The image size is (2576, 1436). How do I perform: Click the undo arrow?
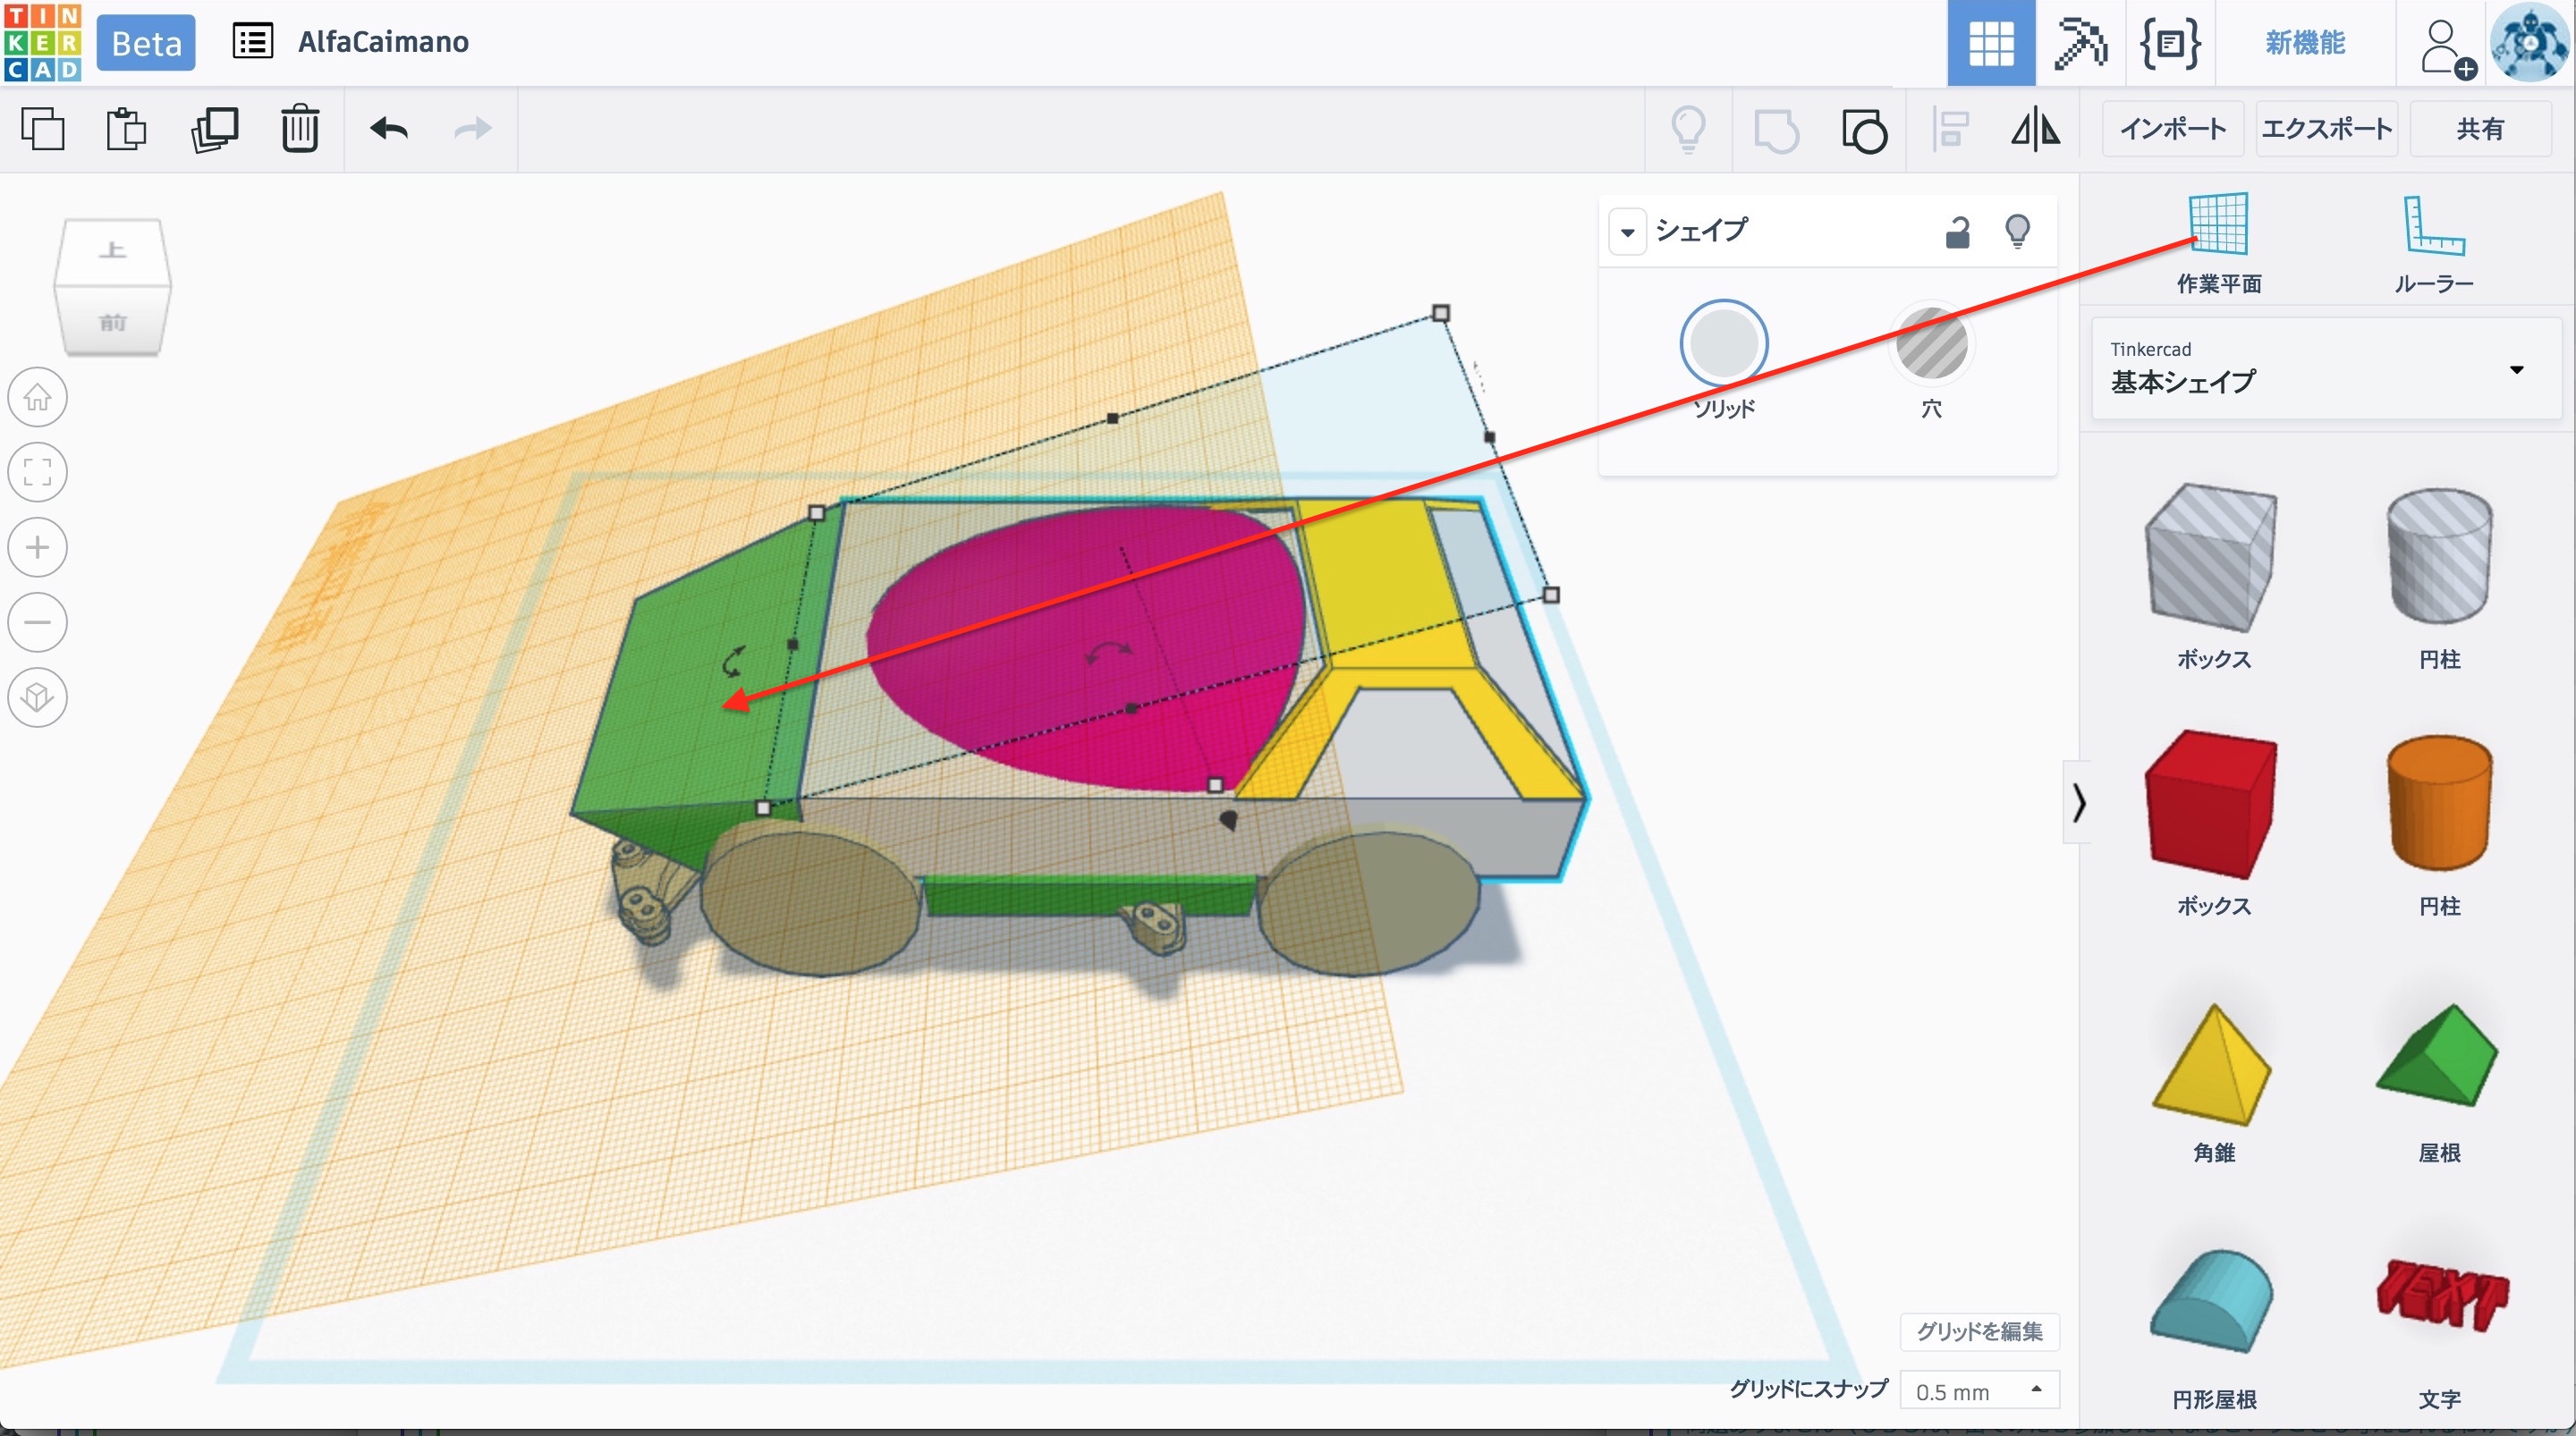coord(388,129)
